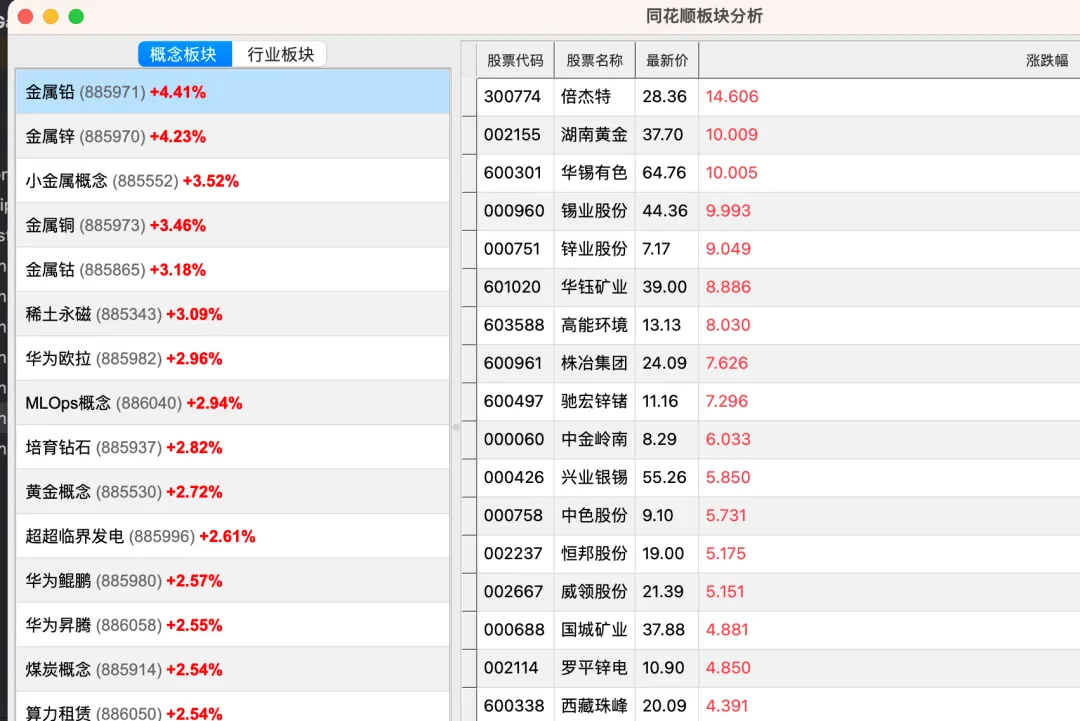Click stock code 002667

point(513,592)
